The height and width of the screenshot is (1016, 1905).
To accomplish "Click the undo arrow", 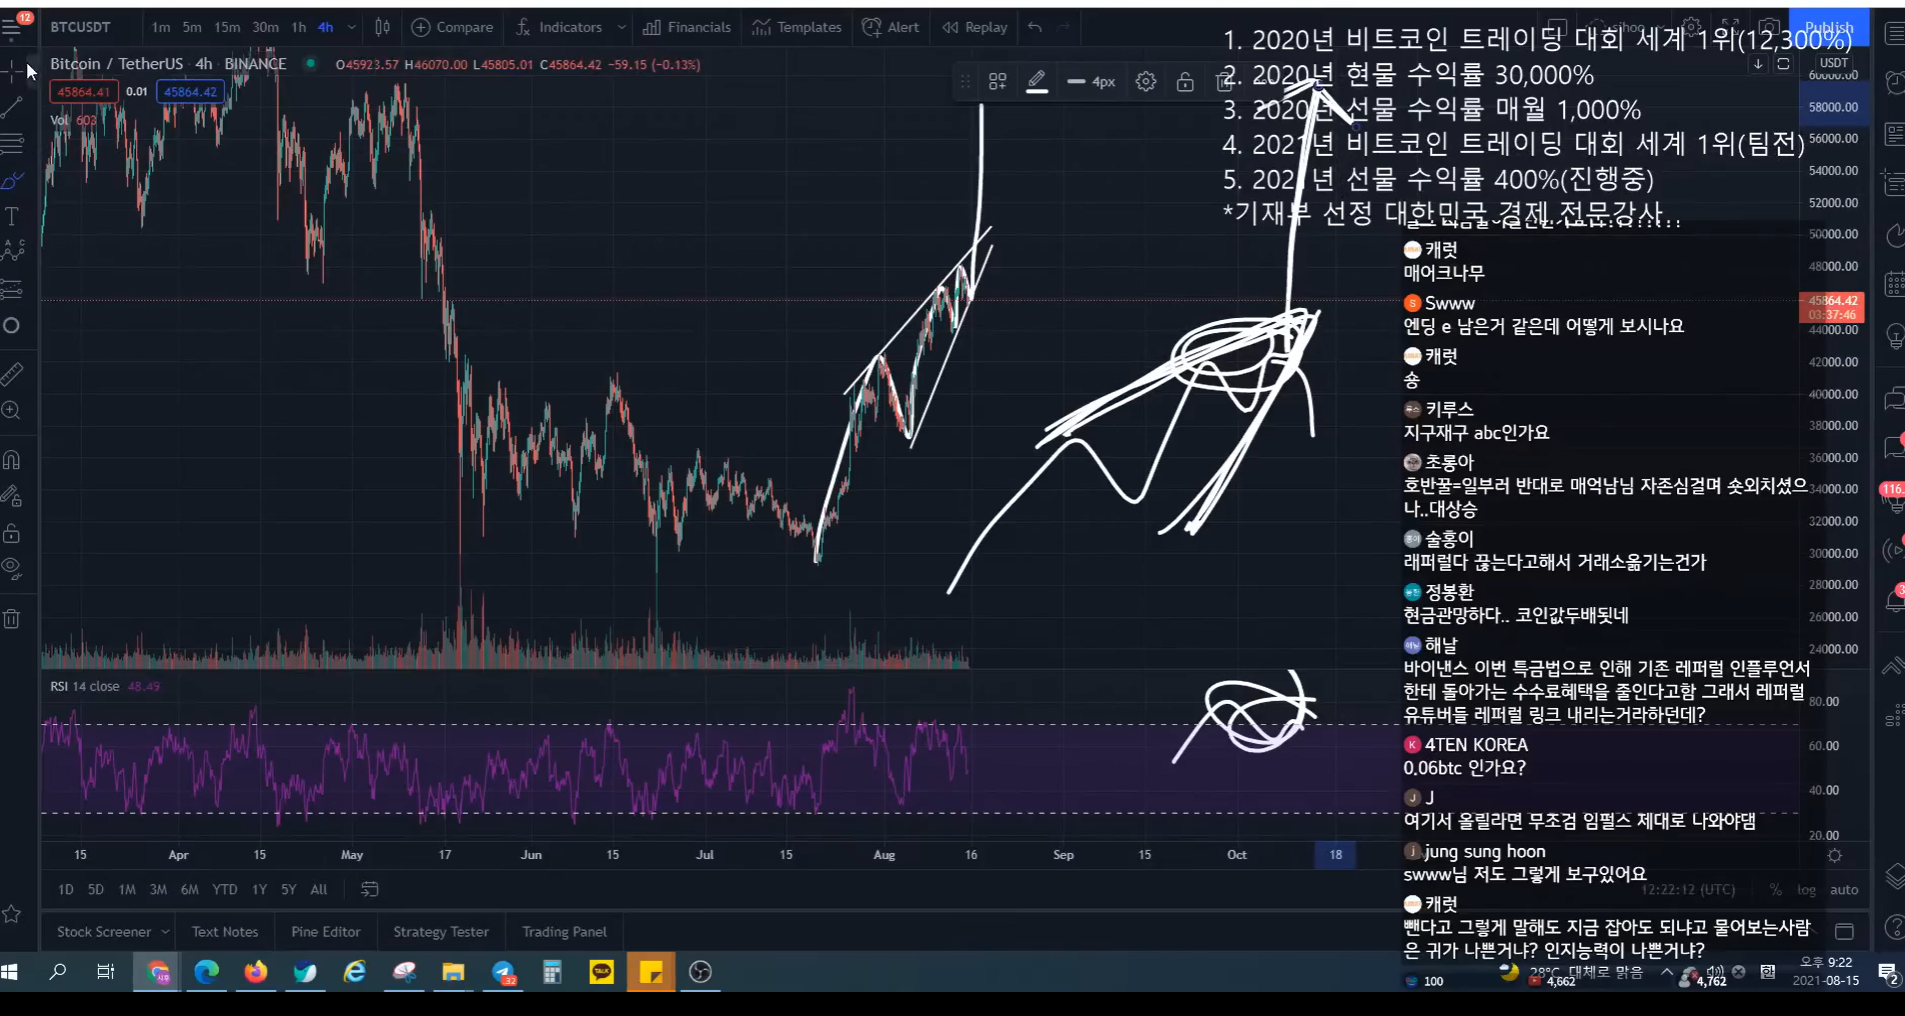I will point(1035,27).
